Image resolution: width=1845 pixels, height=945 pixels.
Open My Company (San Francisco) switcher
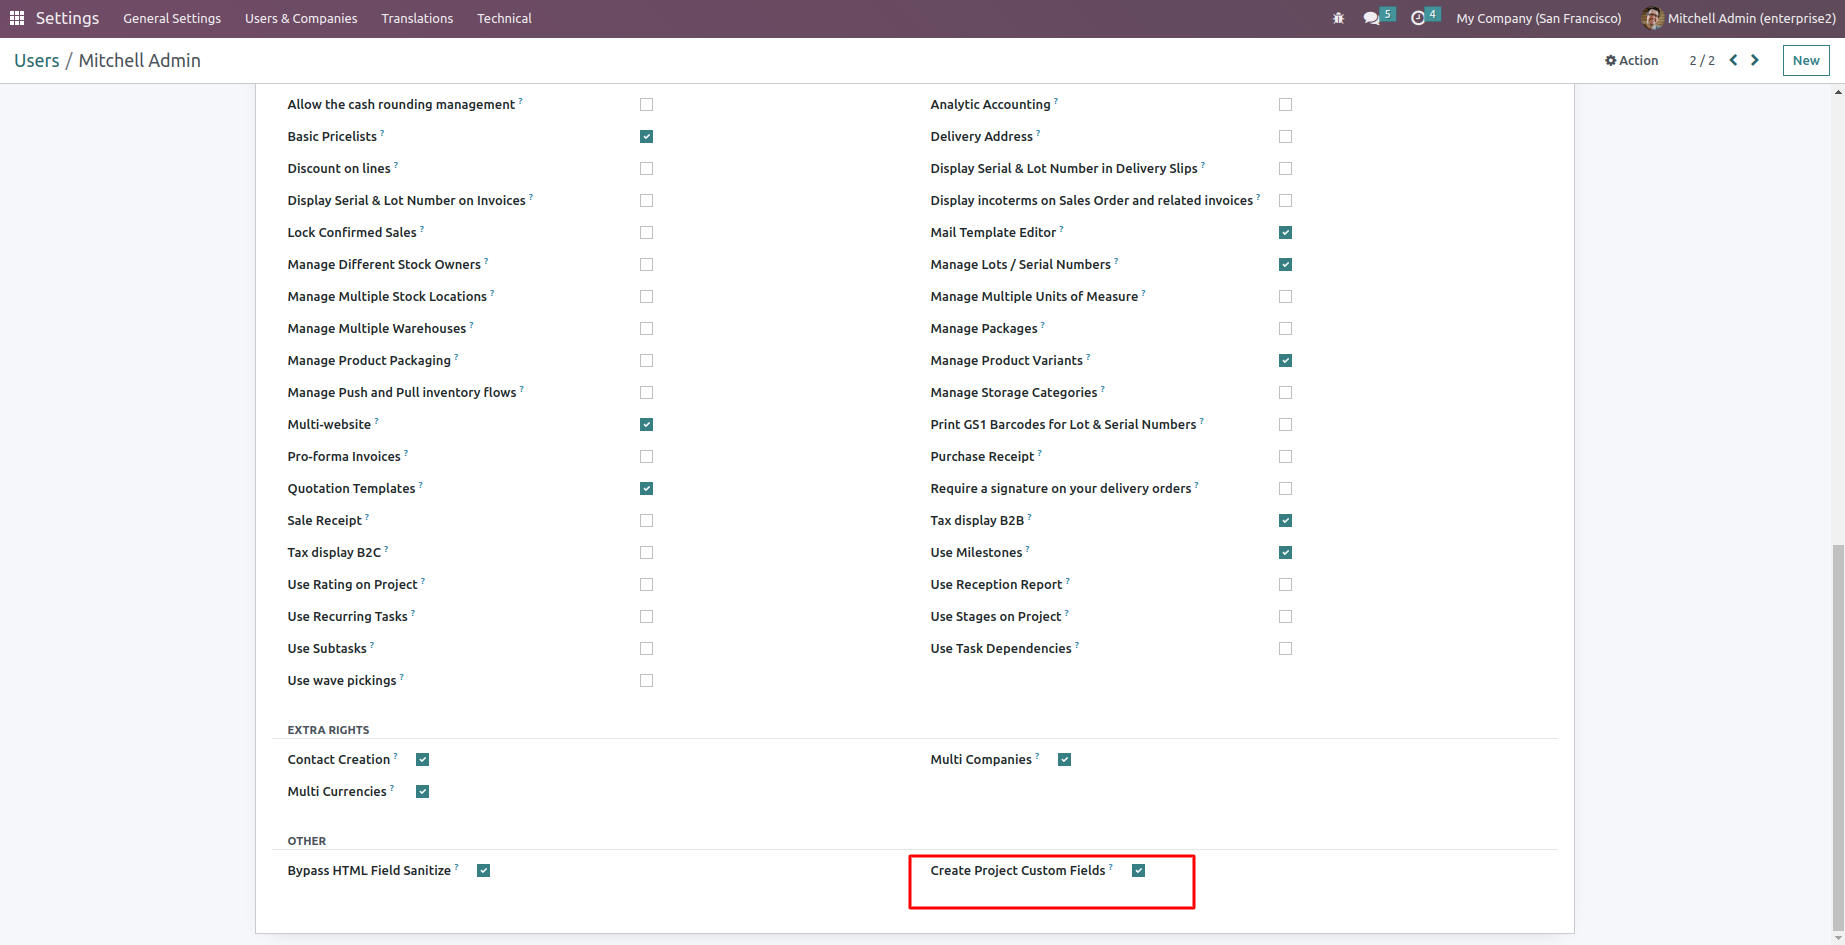pos(1538,18)
